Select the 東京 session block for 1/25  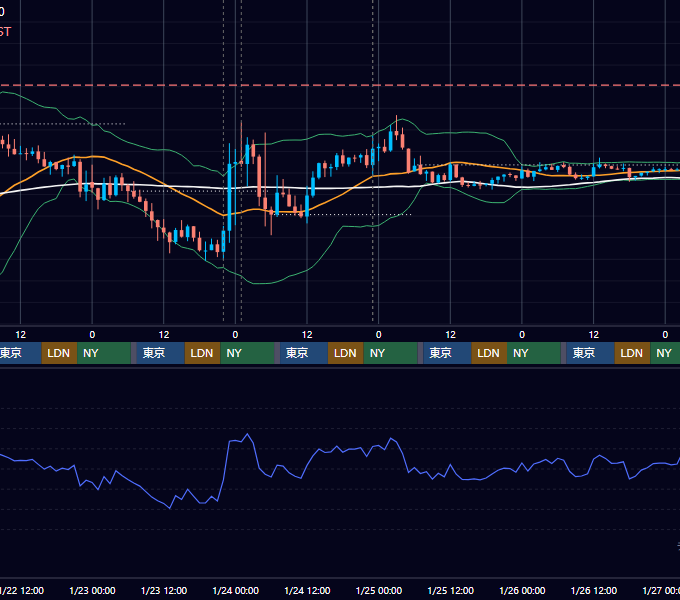pos(448,353)
